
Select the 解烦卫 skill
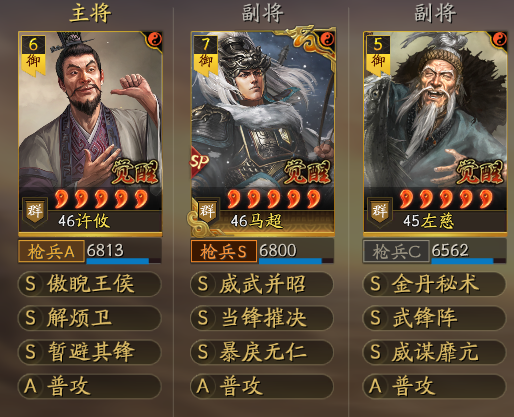[x=89, y=318]
